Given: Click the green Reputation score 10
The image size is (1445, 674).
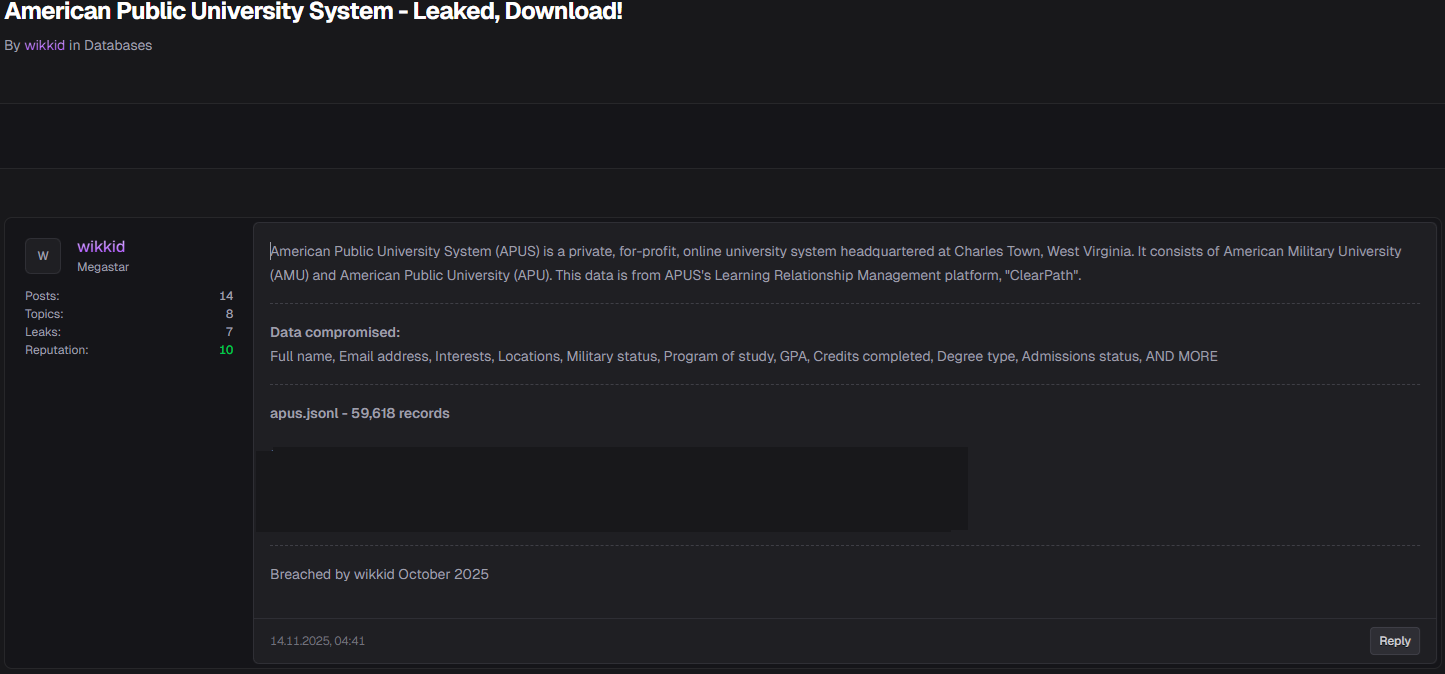Looking at the screenshot, I should coord(226,350).
